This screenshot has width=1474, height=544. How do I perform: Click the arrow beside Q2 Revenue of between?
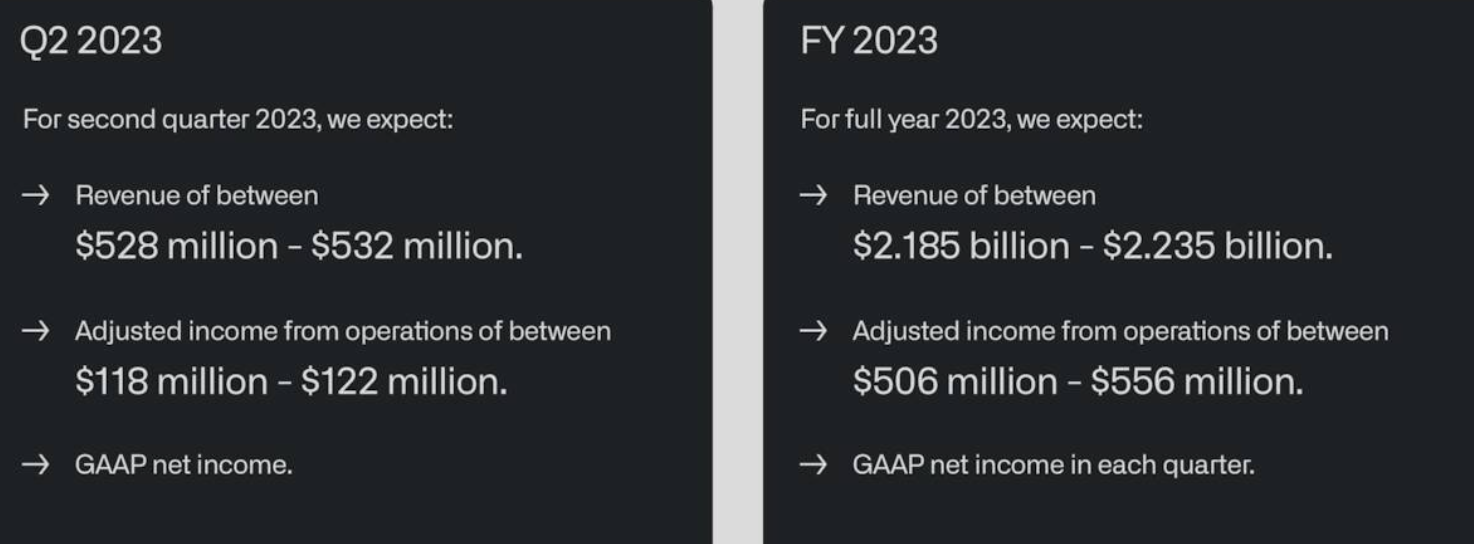click(35, 195)
